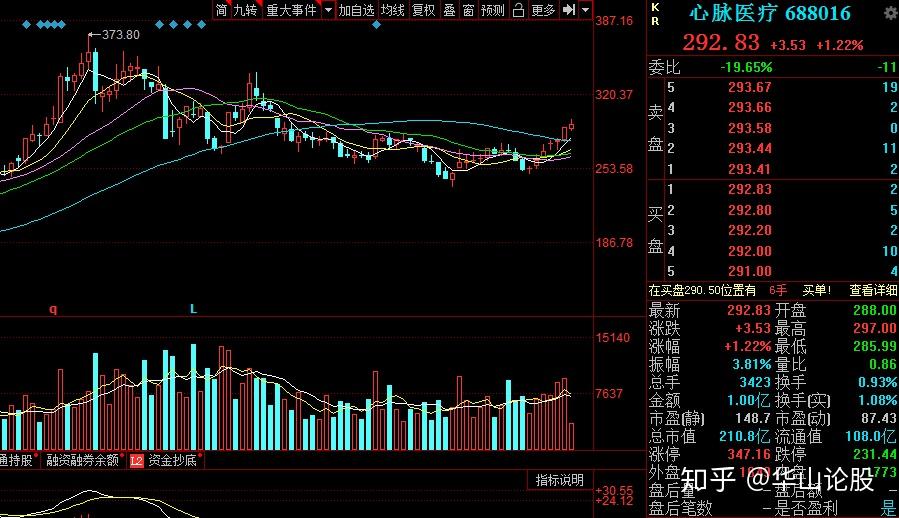The height and width of the screenshot is (518, 899).
Task: Click 加自选 to add to watchlist
Action: click(x=356, y=10)
